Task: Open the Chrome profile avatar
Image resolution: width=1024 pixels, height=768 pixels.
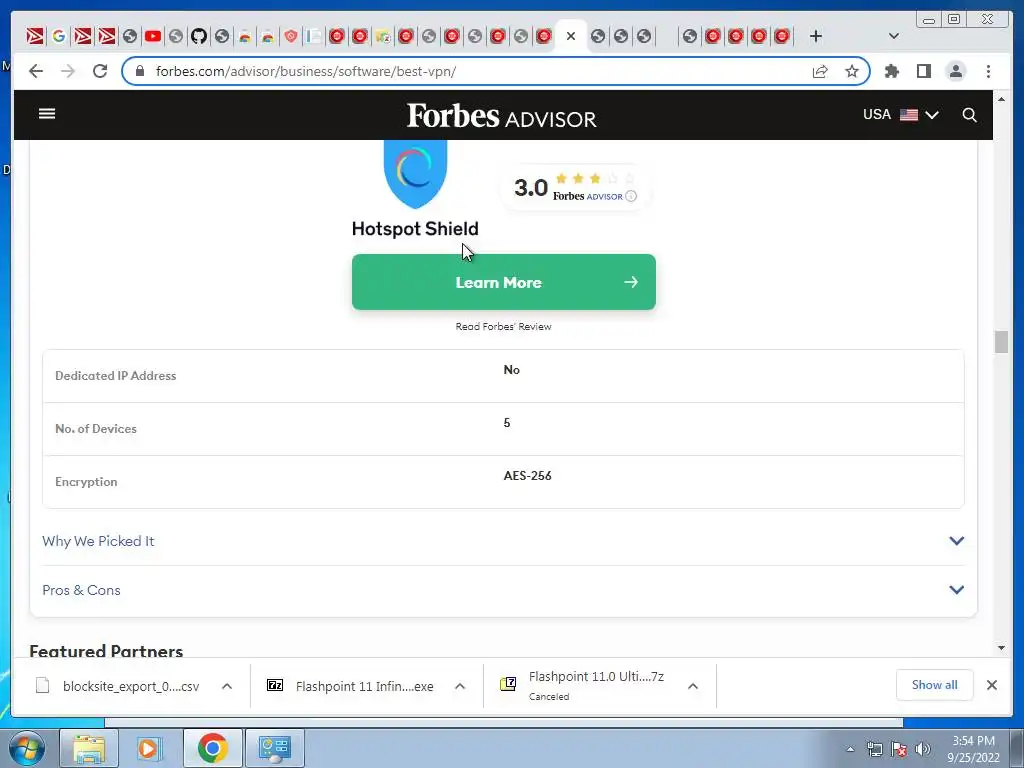Action: [955, 71]
